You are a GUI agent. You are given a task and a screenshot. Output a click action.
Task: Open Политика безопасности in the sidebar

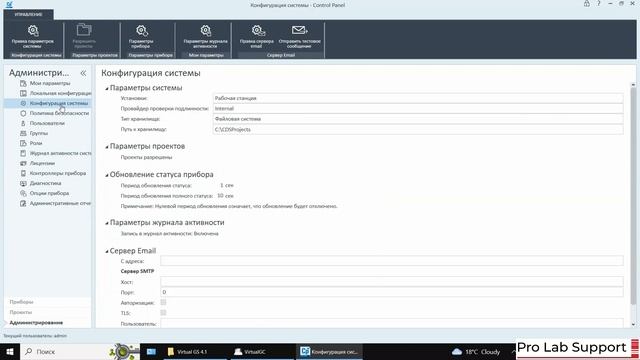59,113
